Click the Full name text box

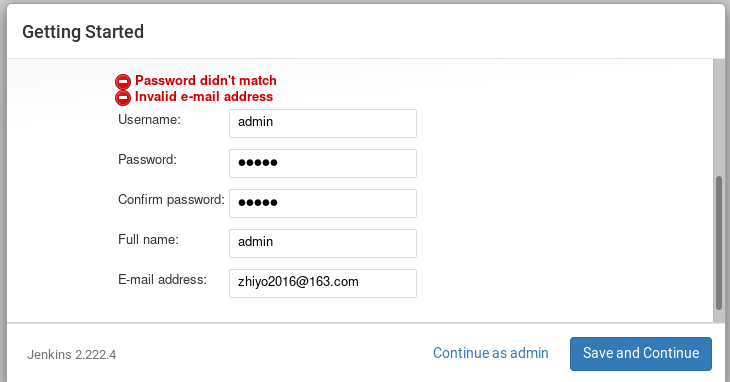323,243
